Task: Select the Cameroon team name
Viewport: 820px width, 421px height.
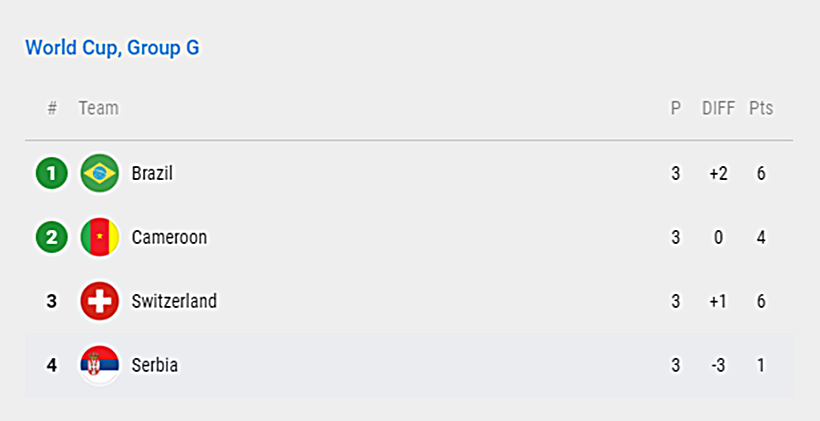Action: tap(169, 237)
